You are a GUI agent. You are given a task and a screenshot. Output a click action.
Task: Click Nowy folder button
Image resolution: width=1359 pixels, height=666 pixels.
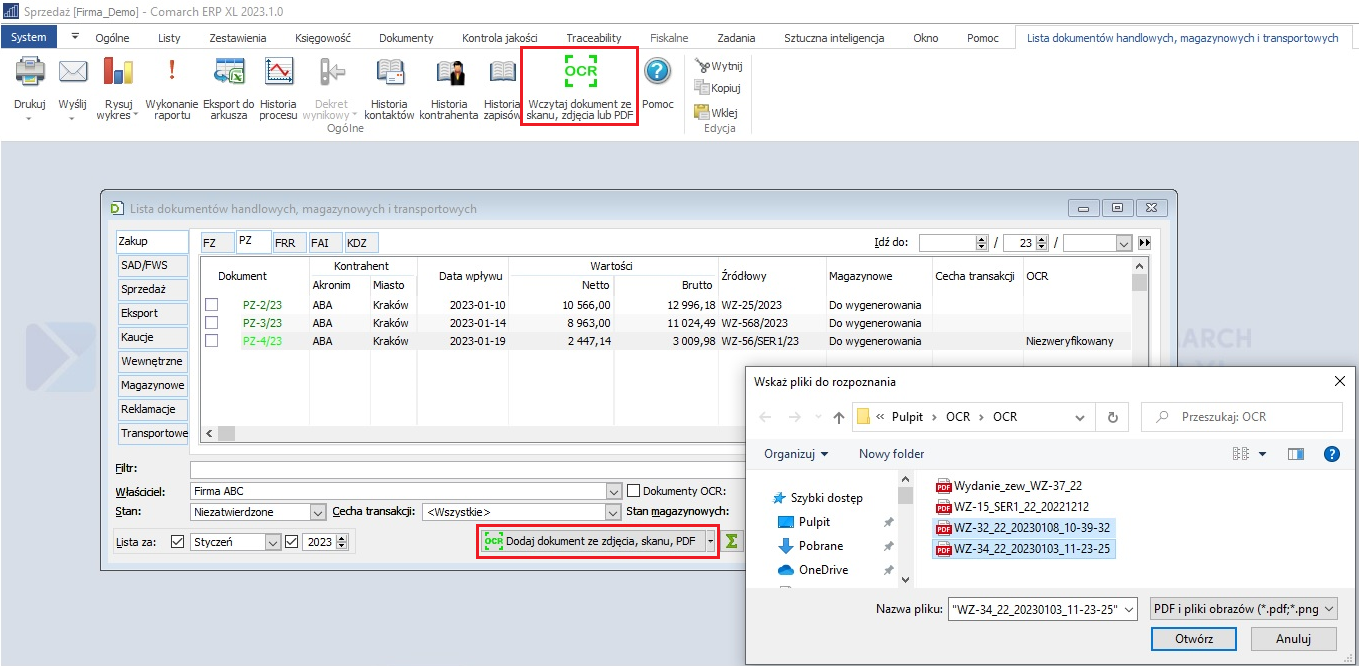892,454
